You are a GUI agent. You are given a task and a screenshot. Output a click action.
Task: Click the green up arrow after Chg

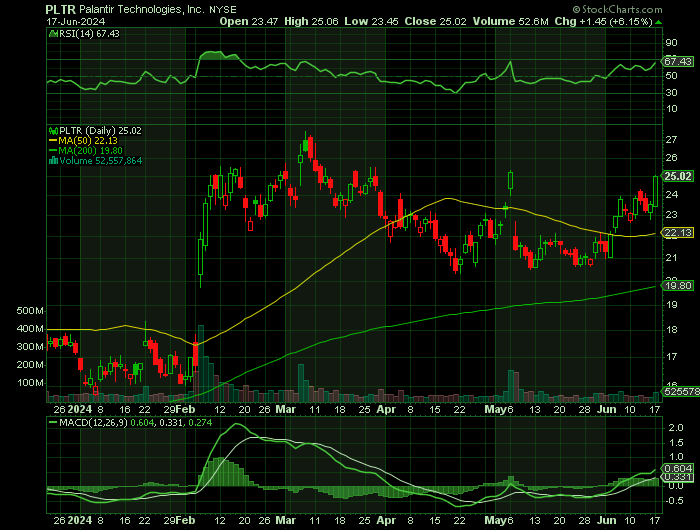[x=659, y=22]
